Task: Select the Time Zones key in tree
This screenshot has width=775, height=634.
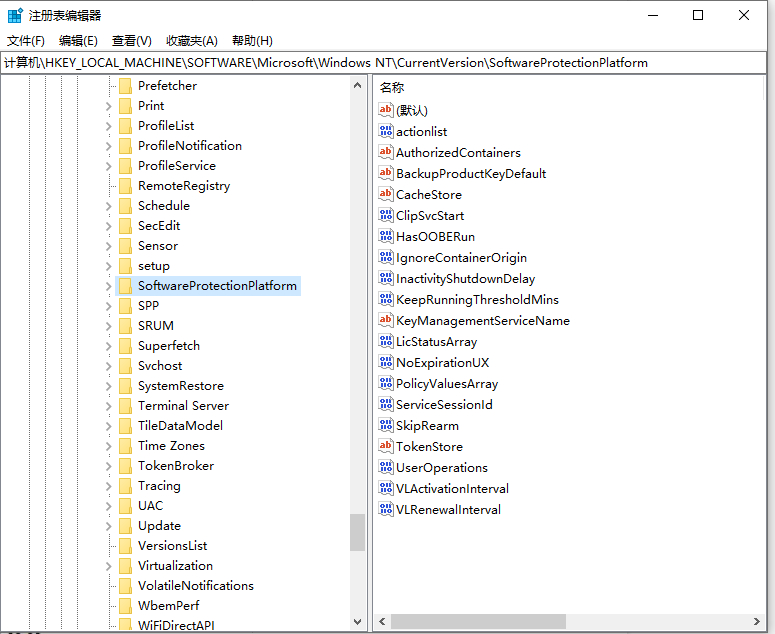Action: pos(171,446)
